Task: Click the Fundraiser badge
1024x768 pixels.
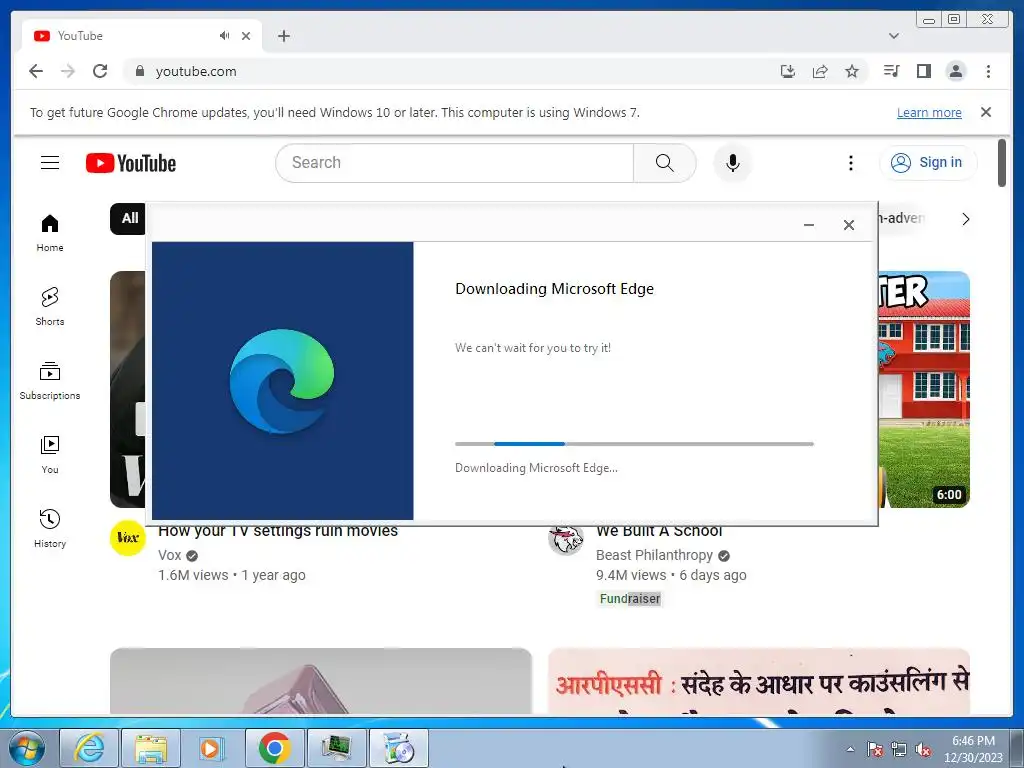Action: click(x=630, y=598)
